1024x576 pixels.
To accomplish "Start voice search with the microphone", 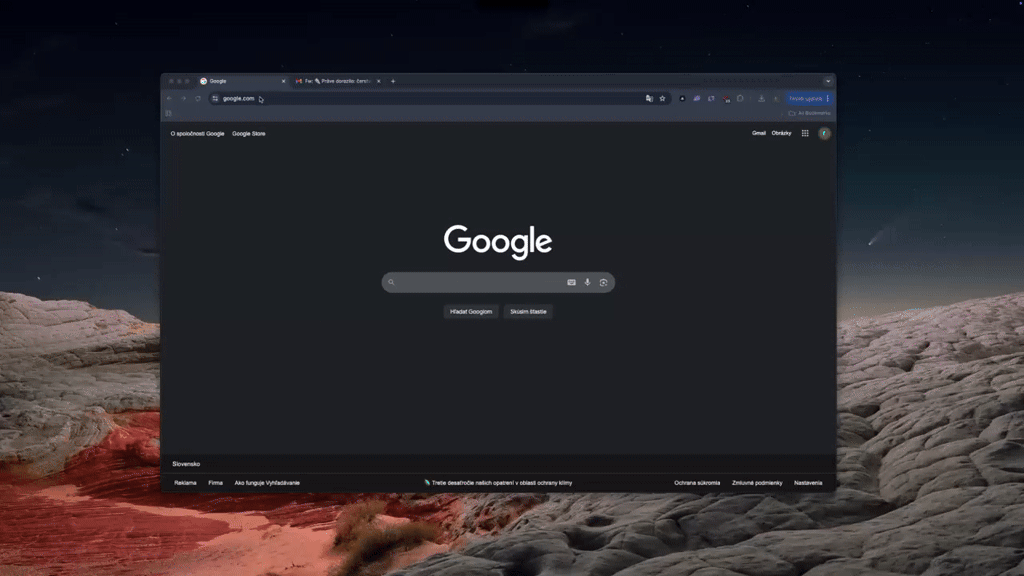I will (x=587, y=282).
